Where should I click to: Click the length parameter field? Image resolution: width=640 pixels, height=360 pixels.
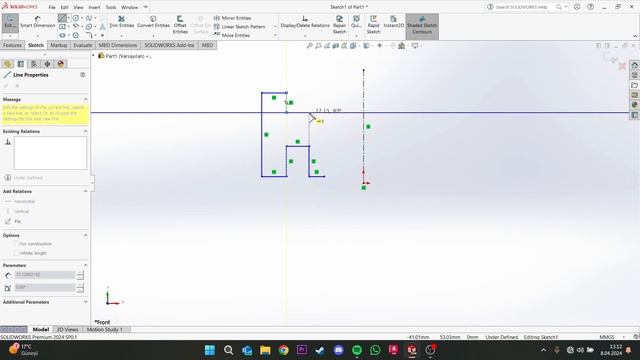point(45,275)
